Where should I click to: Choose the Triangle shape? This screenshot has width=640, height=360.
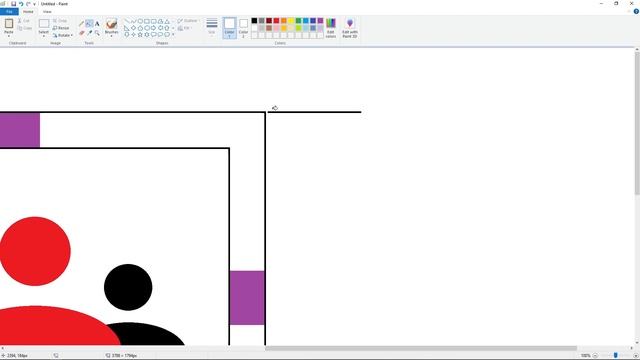[x=167, y=21]
